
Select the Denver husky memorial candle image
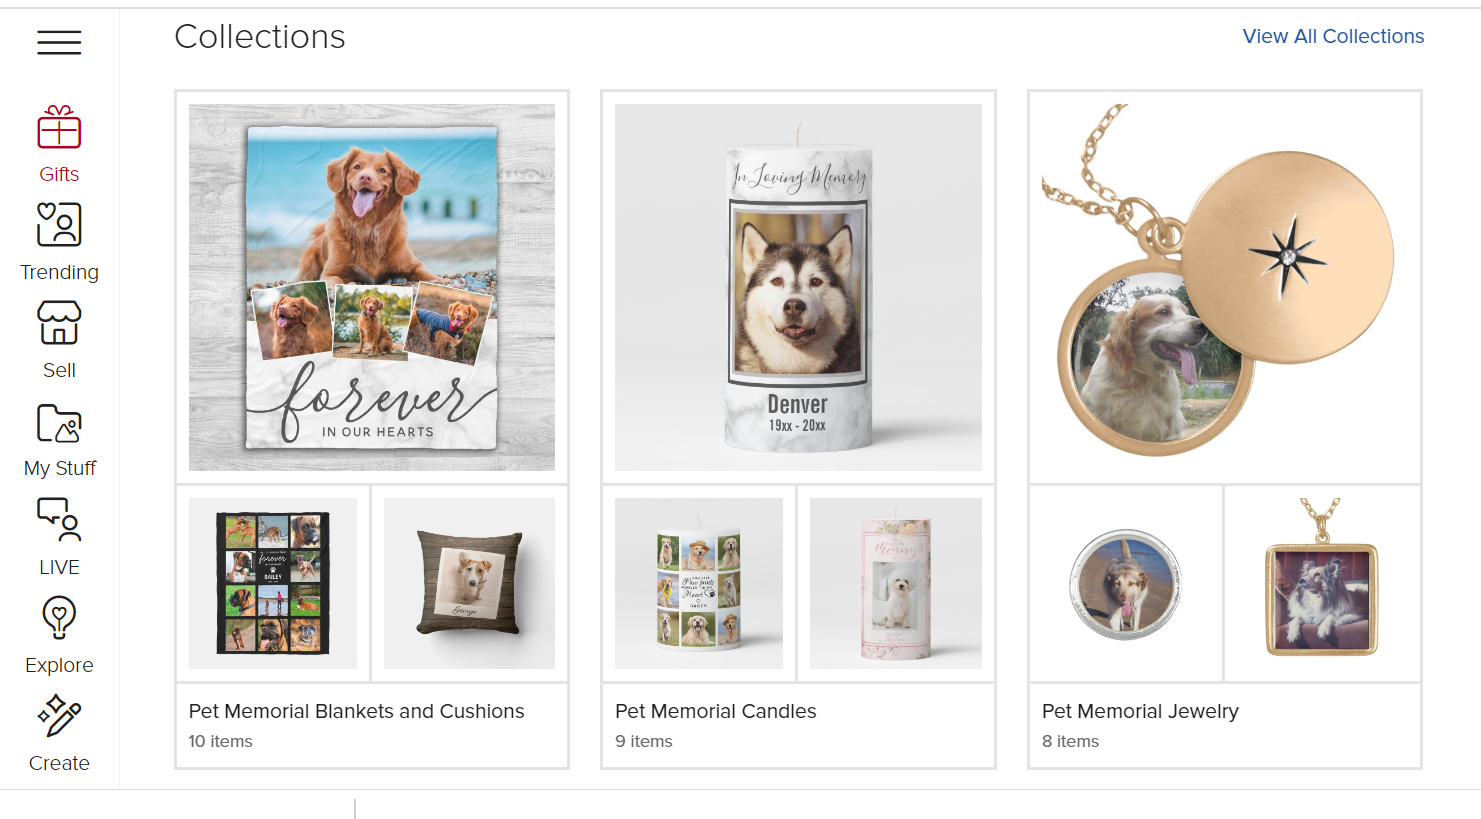[798, 287]
